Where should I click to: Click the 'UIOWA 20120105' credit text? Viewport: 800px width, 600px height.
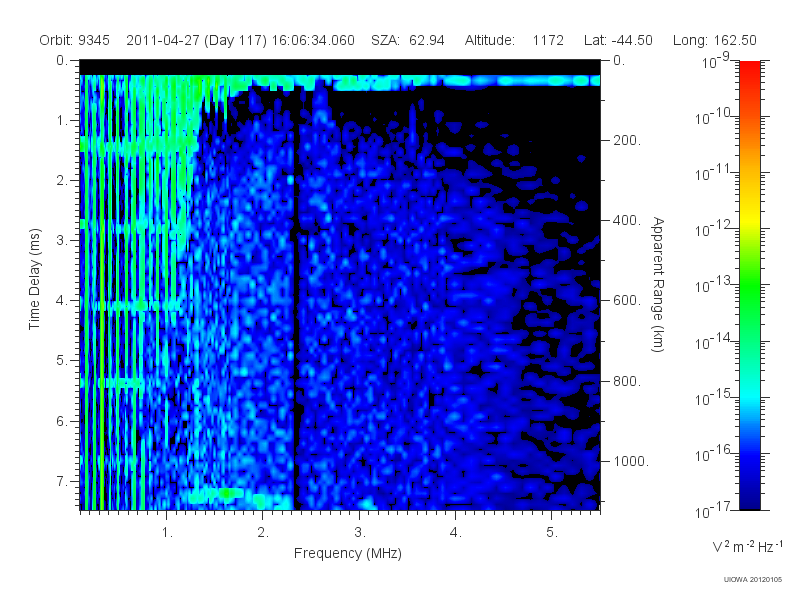[753, 580]
